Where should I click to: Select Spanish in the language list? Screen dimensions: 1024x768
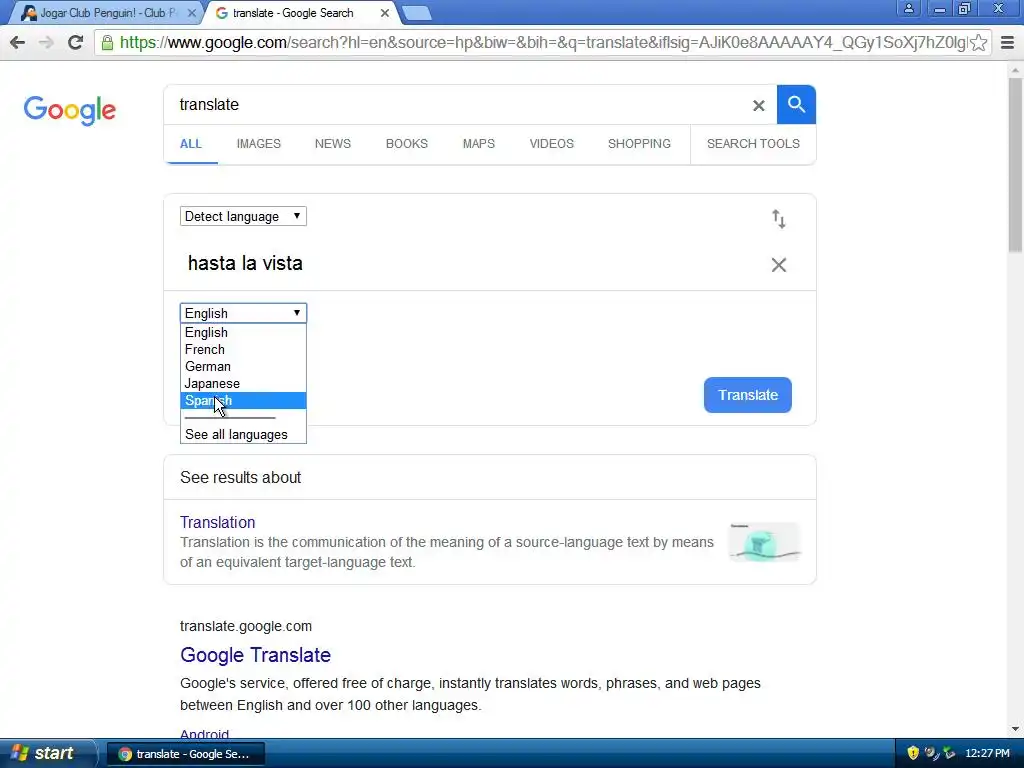[x=243, y=400]
